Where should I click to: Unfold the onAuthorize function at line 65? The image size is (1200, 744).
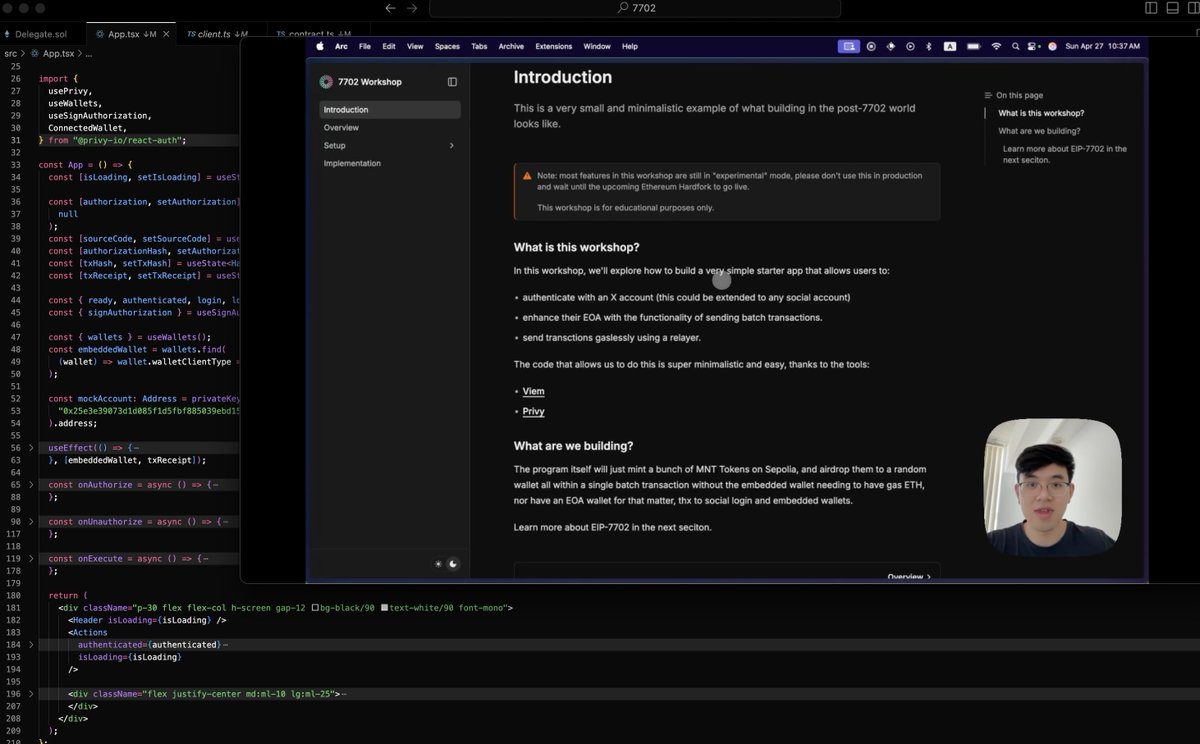point(31,485)
